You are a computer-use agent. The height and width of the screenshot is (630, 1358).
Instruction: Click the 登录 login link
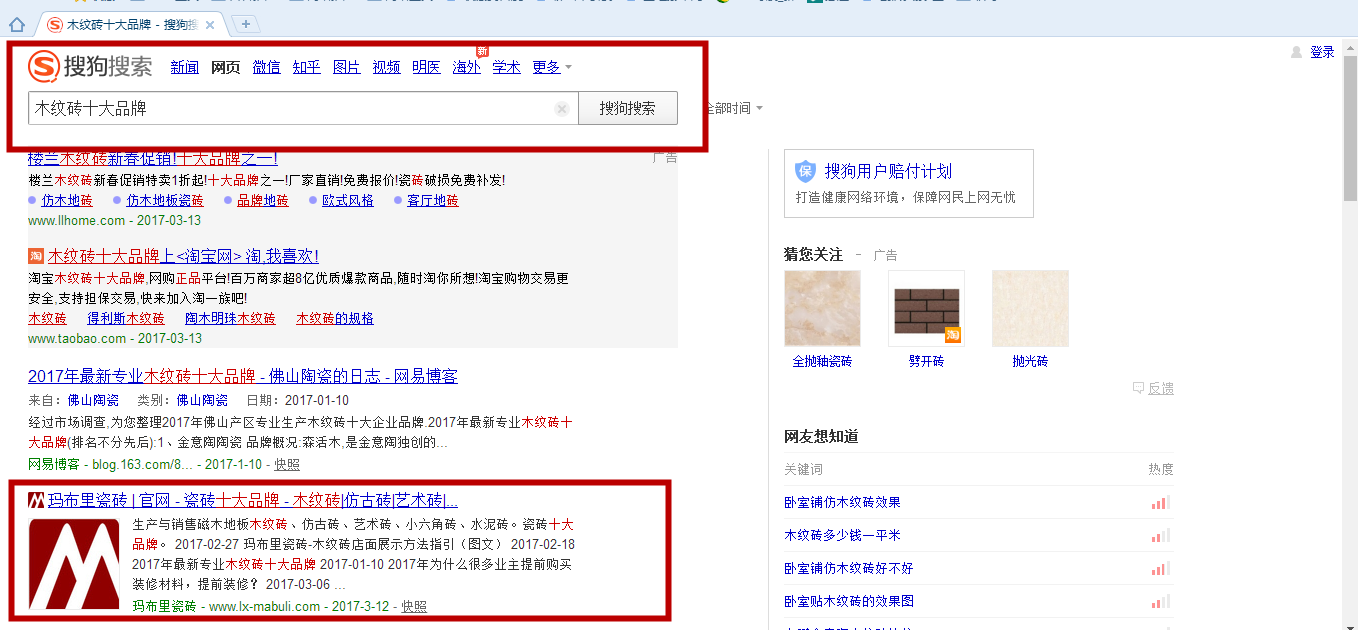pyautogui.click(x=1322, y=52)
